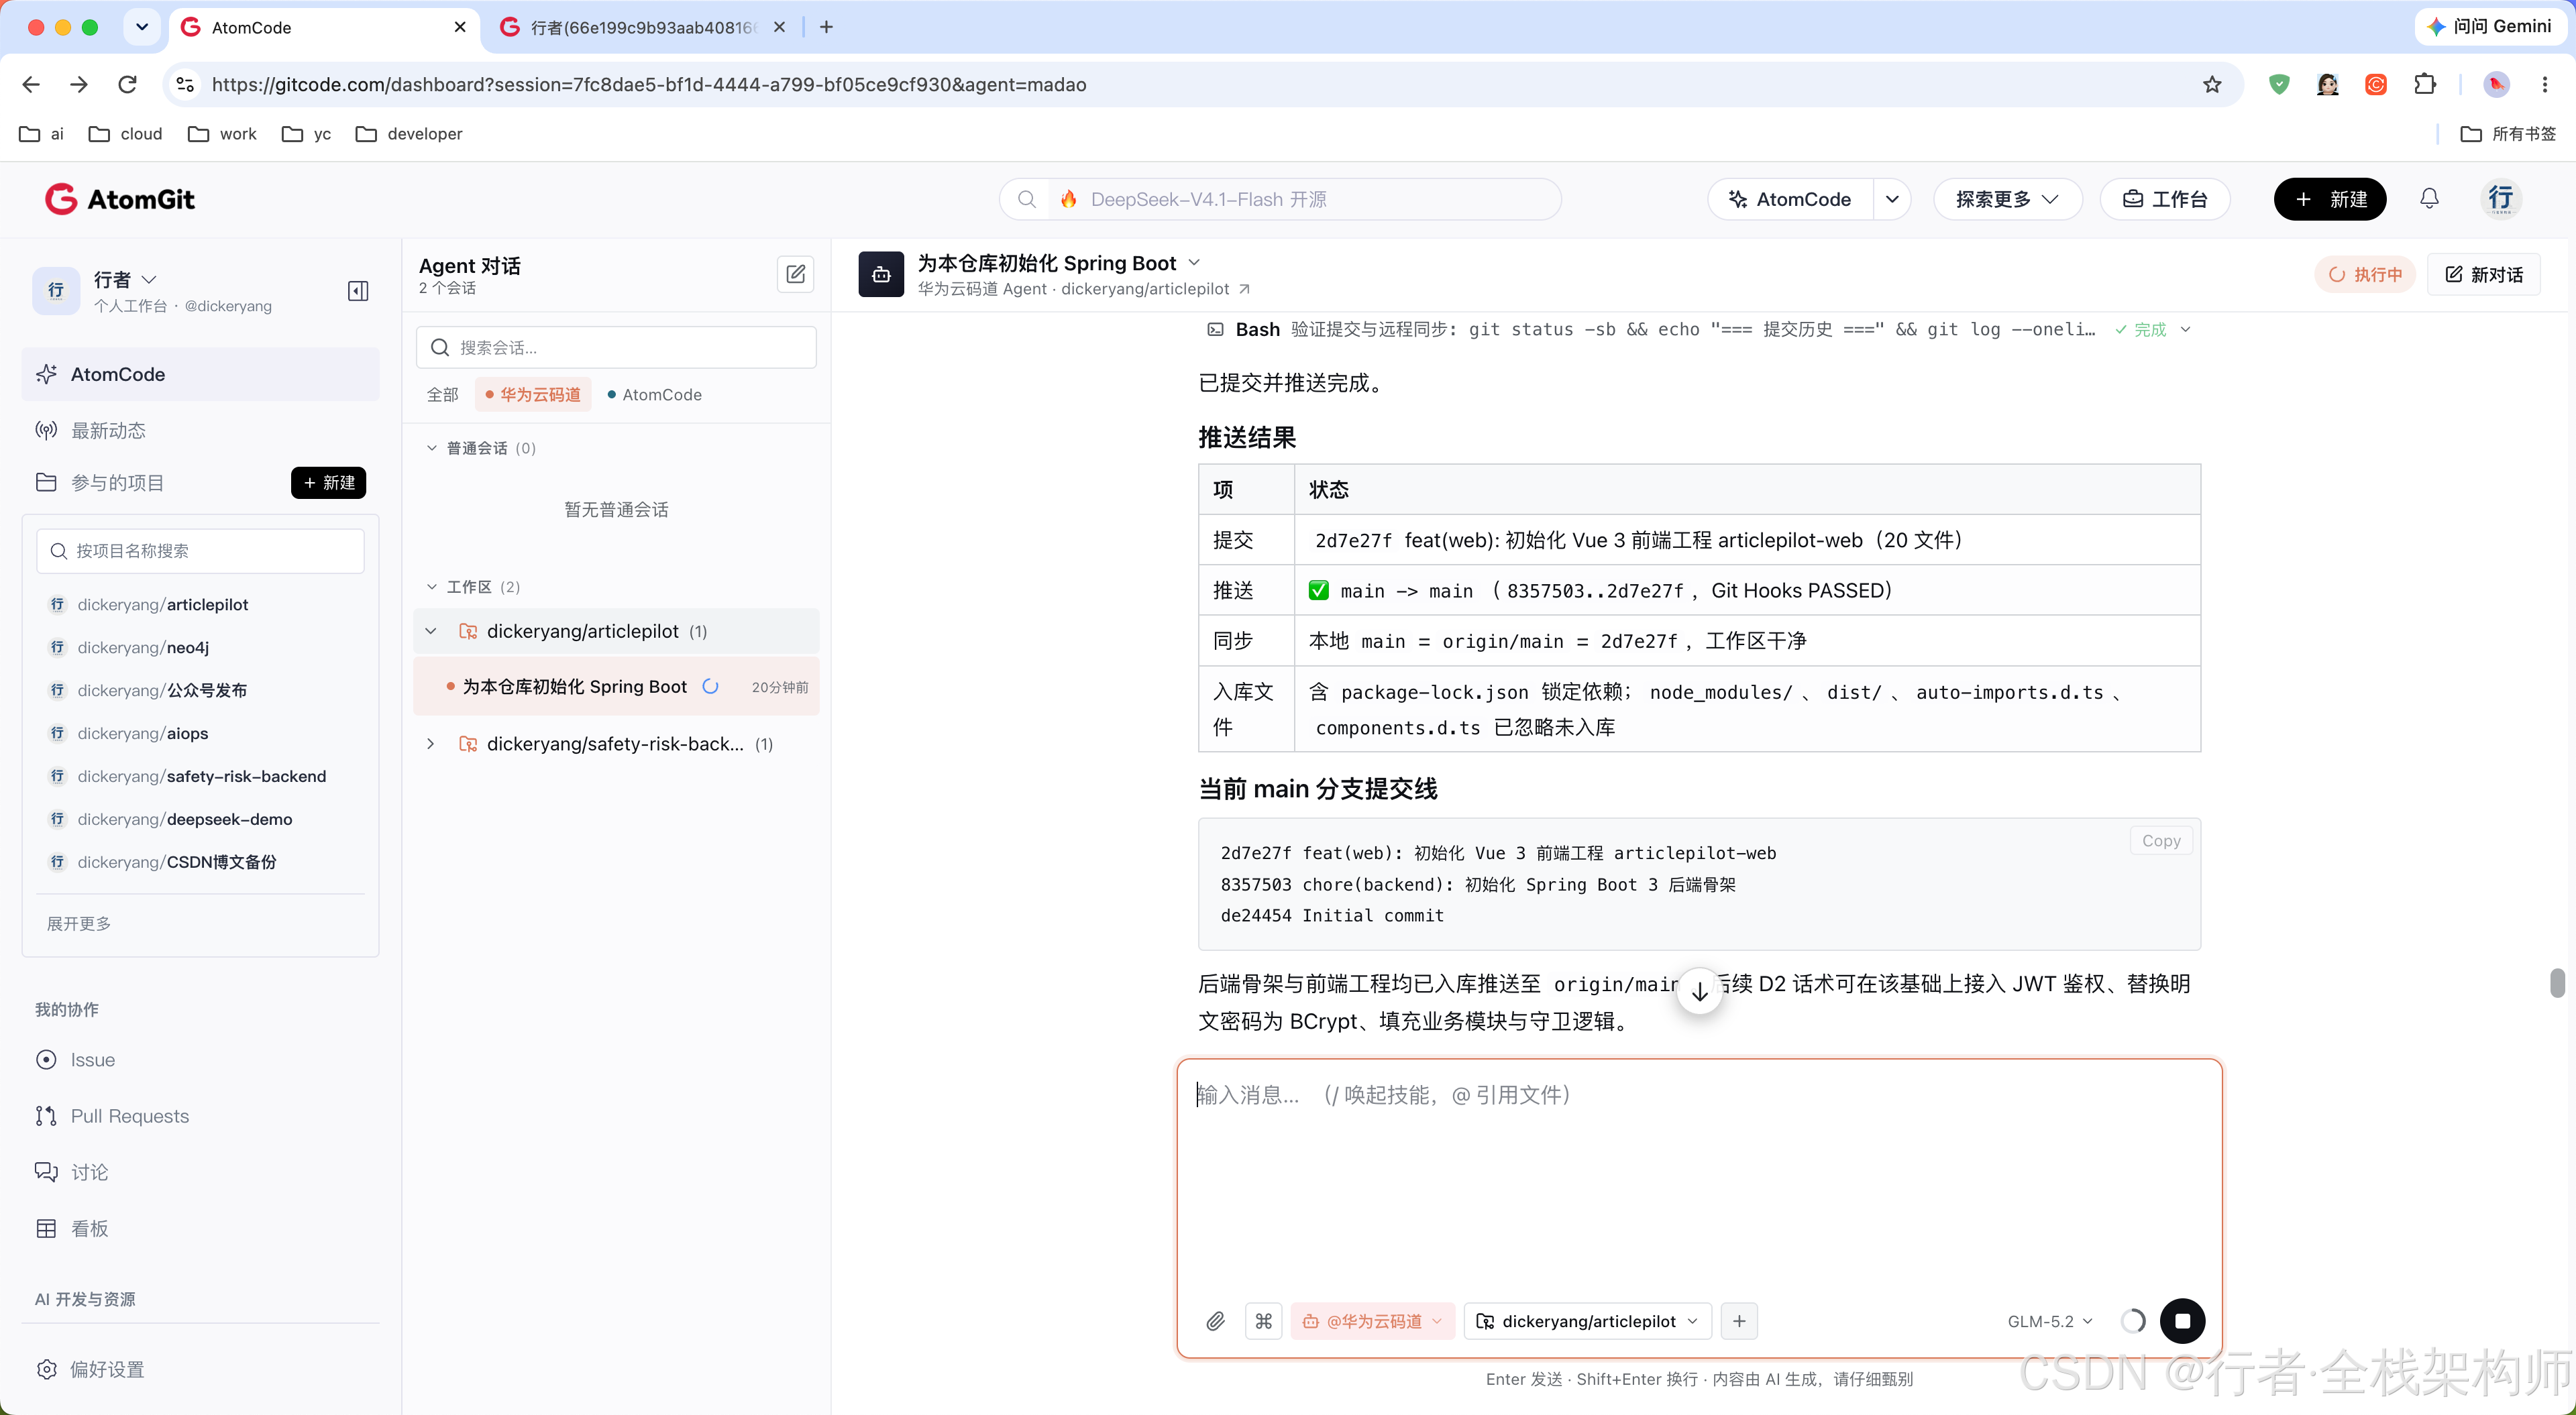
Task: Open Issue in the sidebar
Action: [x=75, y=1060]
